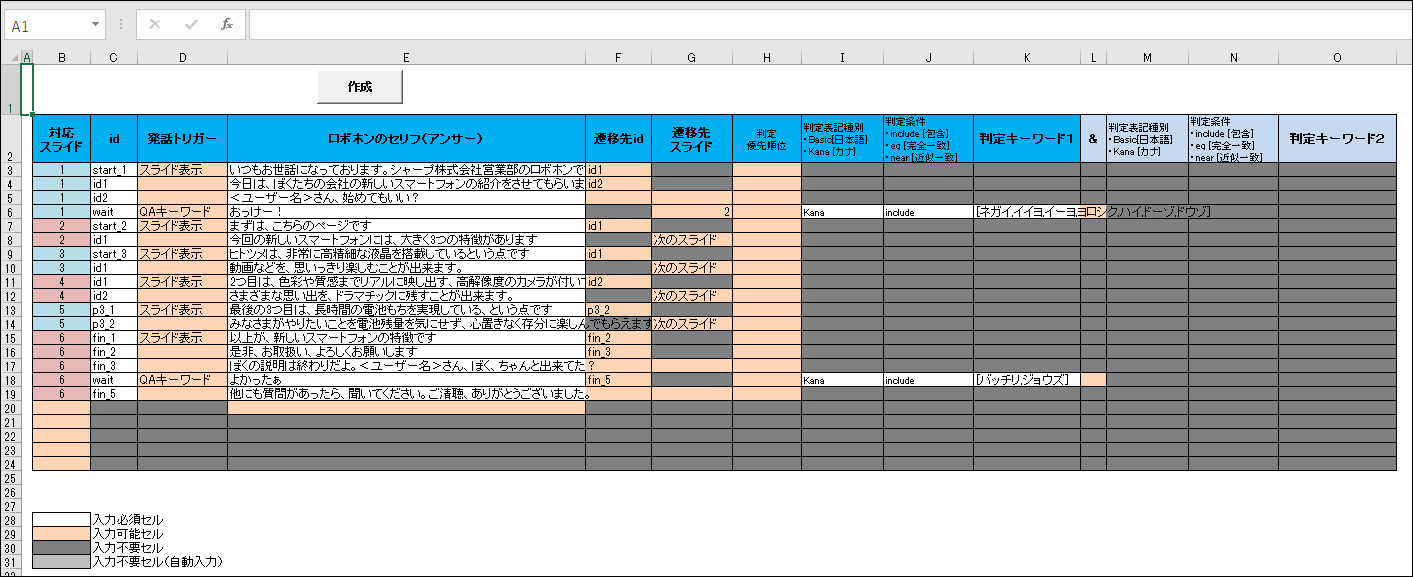The width and height of the screenshot is (1413, 577).
Task: Select the QAキーワード cell in the おっけー! row
Action: tap(183, 212)
